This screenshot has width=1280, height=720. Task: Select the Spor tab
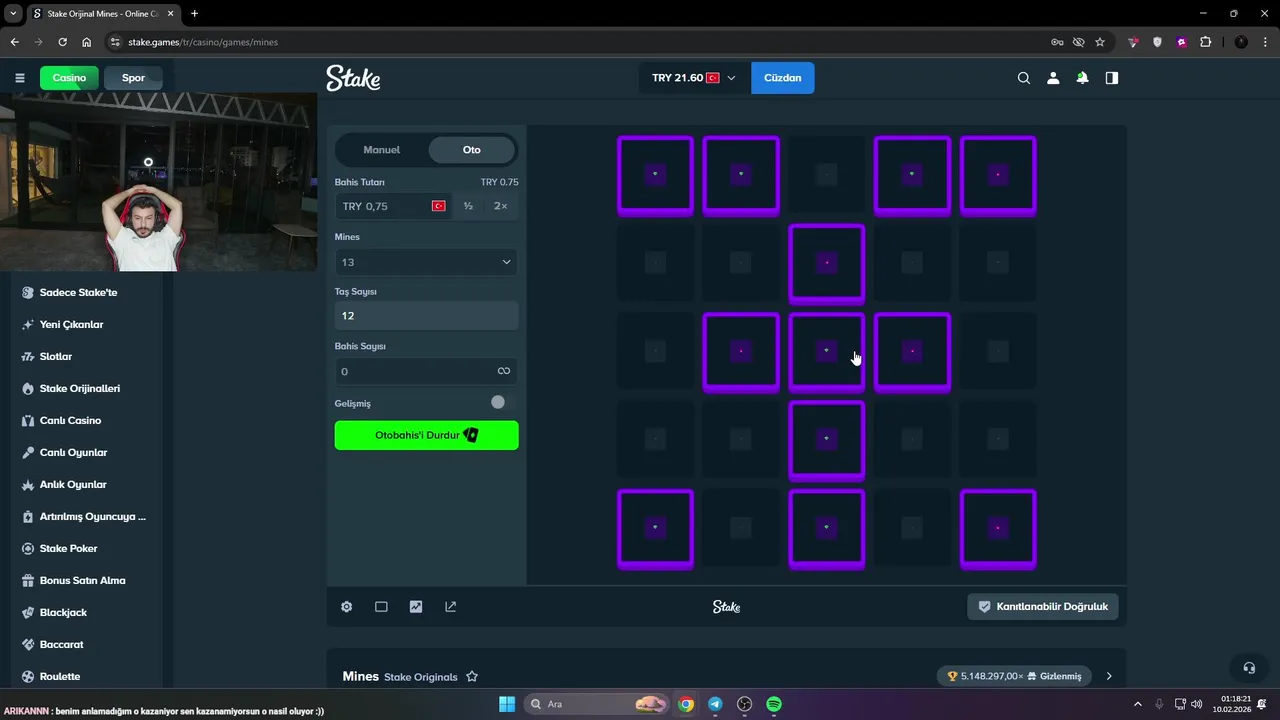point(133,78)
